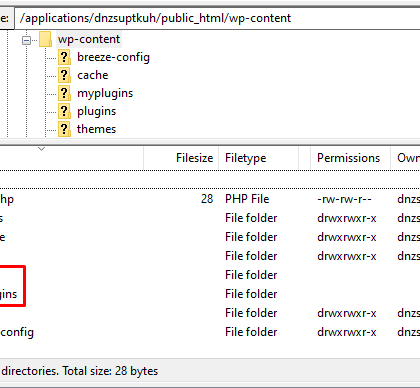Toggle filename sort order arrow
The width and height of the screenshot is (420, 388).
[x=41, y=149]
